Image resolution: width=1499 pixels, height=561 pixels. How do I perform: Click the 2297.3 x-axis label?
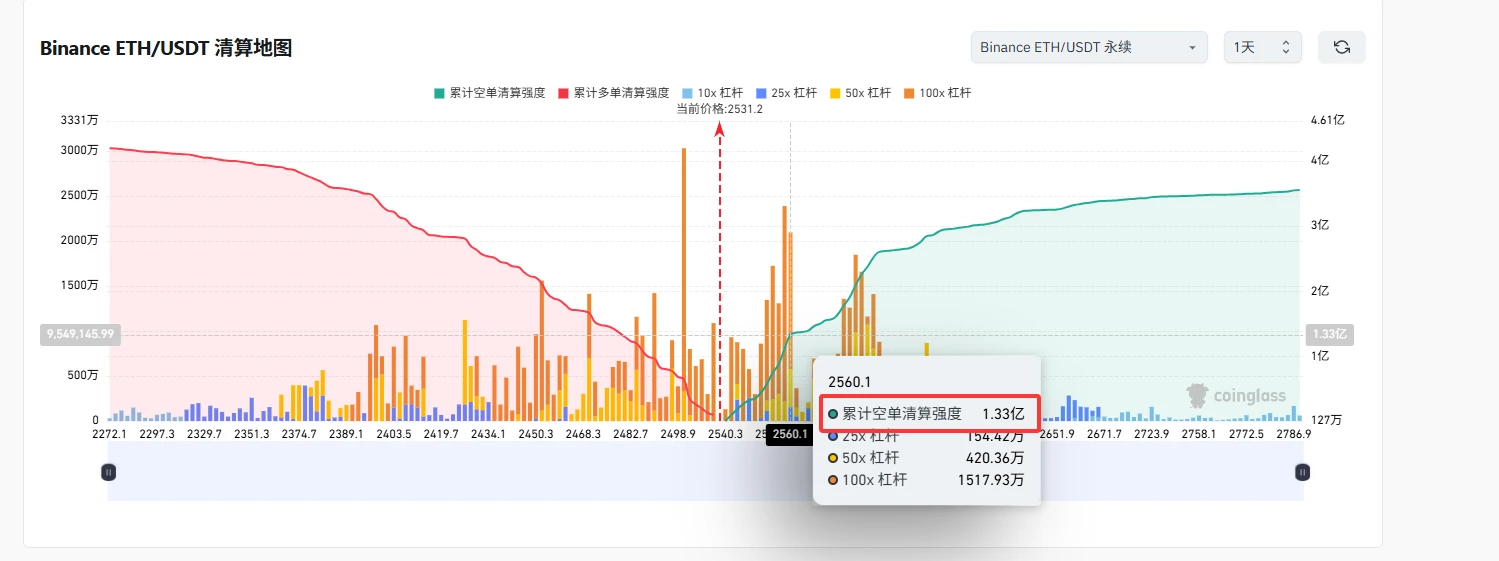coord(157,434)
